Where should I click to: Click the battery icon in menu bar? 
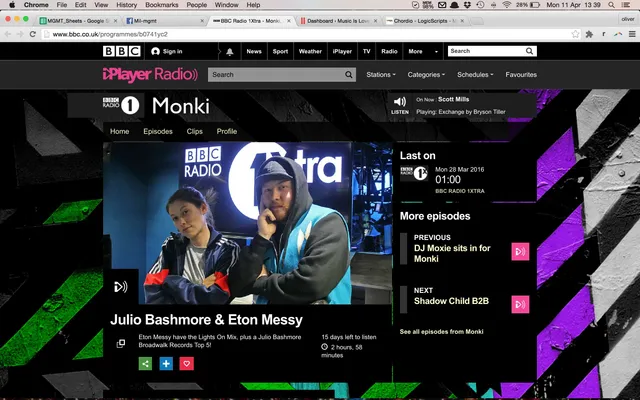pyautogui.click(x=535, y=5)
